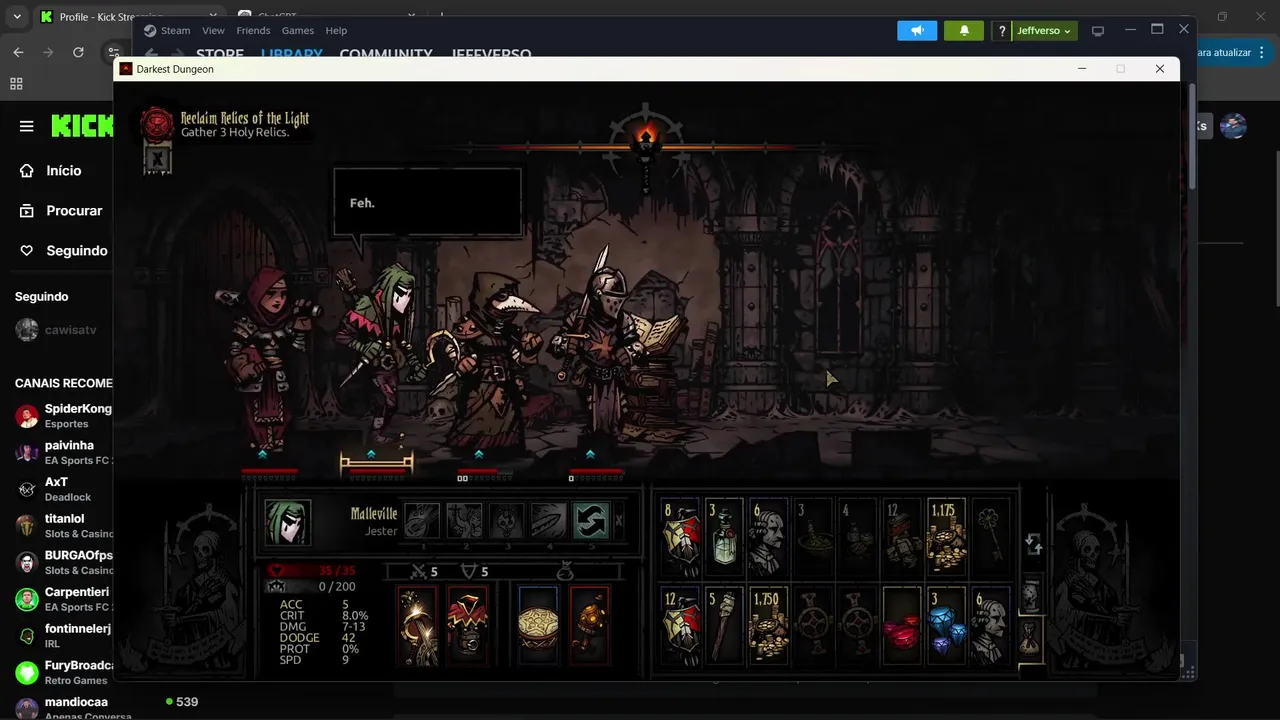This screenshot has height=720, width=1280.
Task: Inspect the Jester's weapon equipment slot
Action: coord(418,626)
